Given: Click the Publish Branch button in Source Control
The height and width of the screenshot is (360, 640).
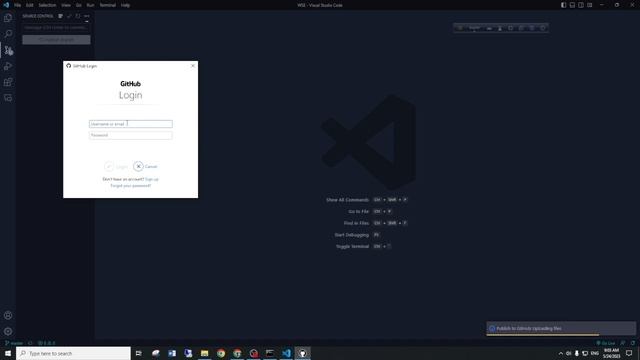Looking at the screenshot, I should [x=56, y=40].
